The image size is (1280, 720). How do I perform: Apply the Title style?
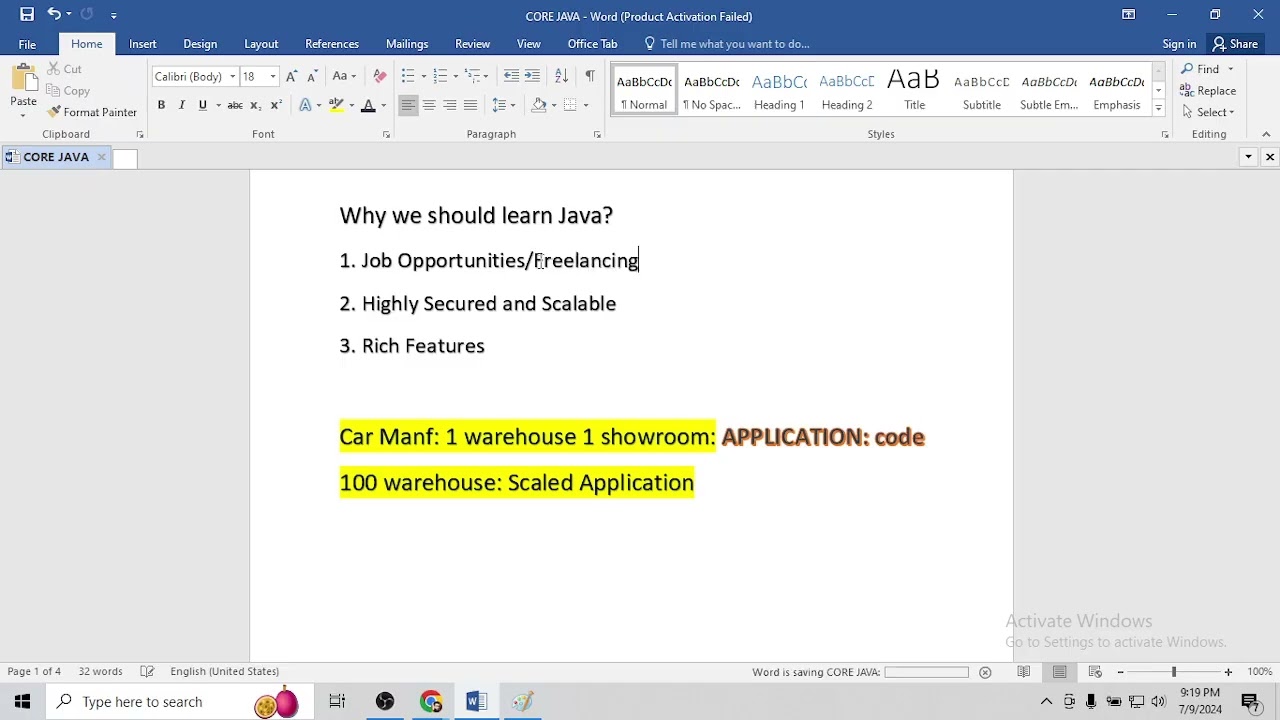pyautogui.click(x=914, y=91)
